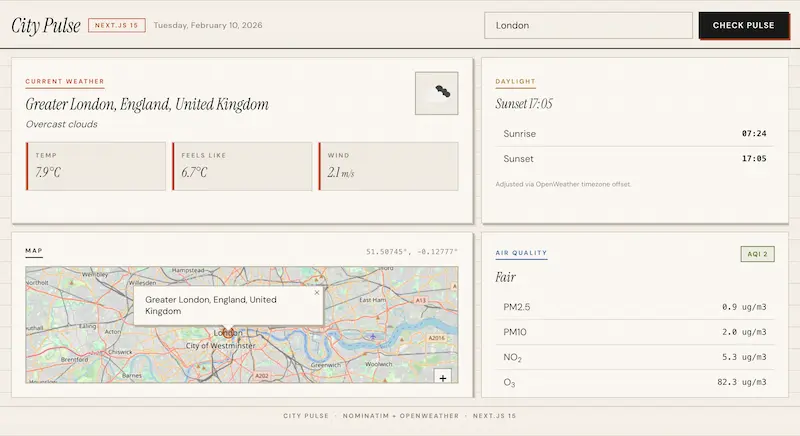800x436 pixels.
Task: Click the City Pulse logo title
Action: click(x=45, y=25)
